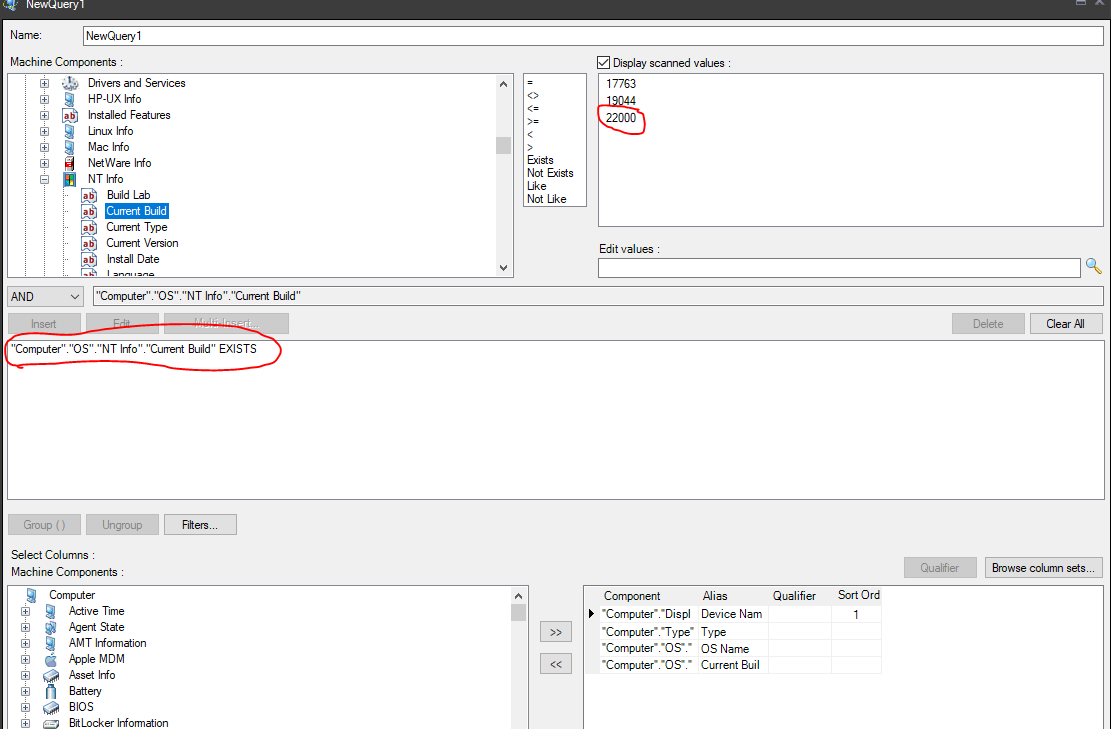This screenshot has width=1111, height=729.
Task: Select Build Lab in the tree
Action: point(127,195)
